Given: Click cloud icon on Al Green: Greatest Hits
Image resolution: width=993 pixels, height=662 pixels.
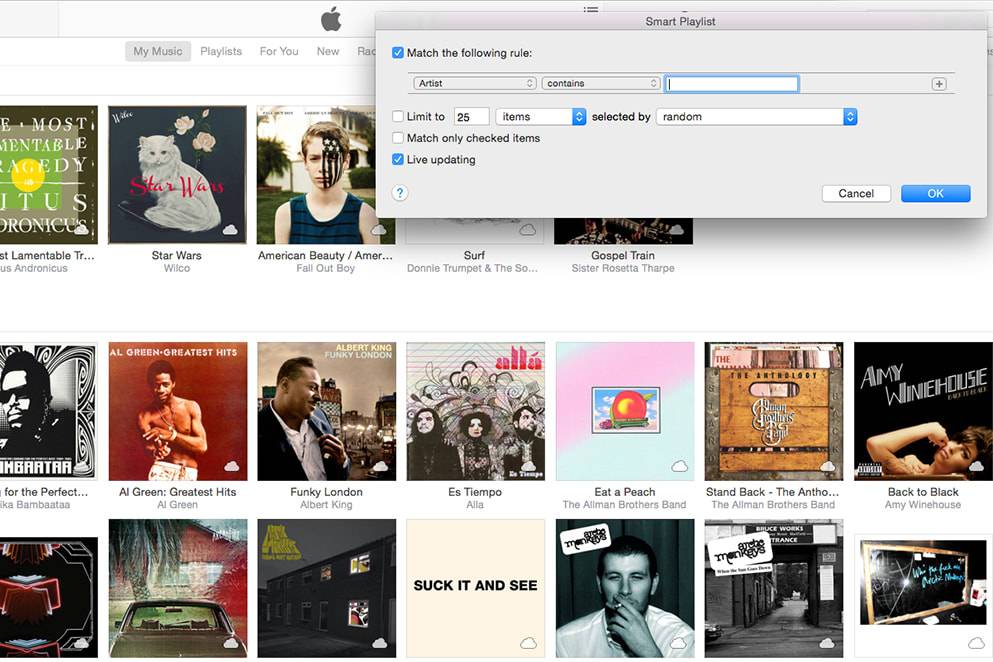Looking at the screenshot, I should pos(232,466).
